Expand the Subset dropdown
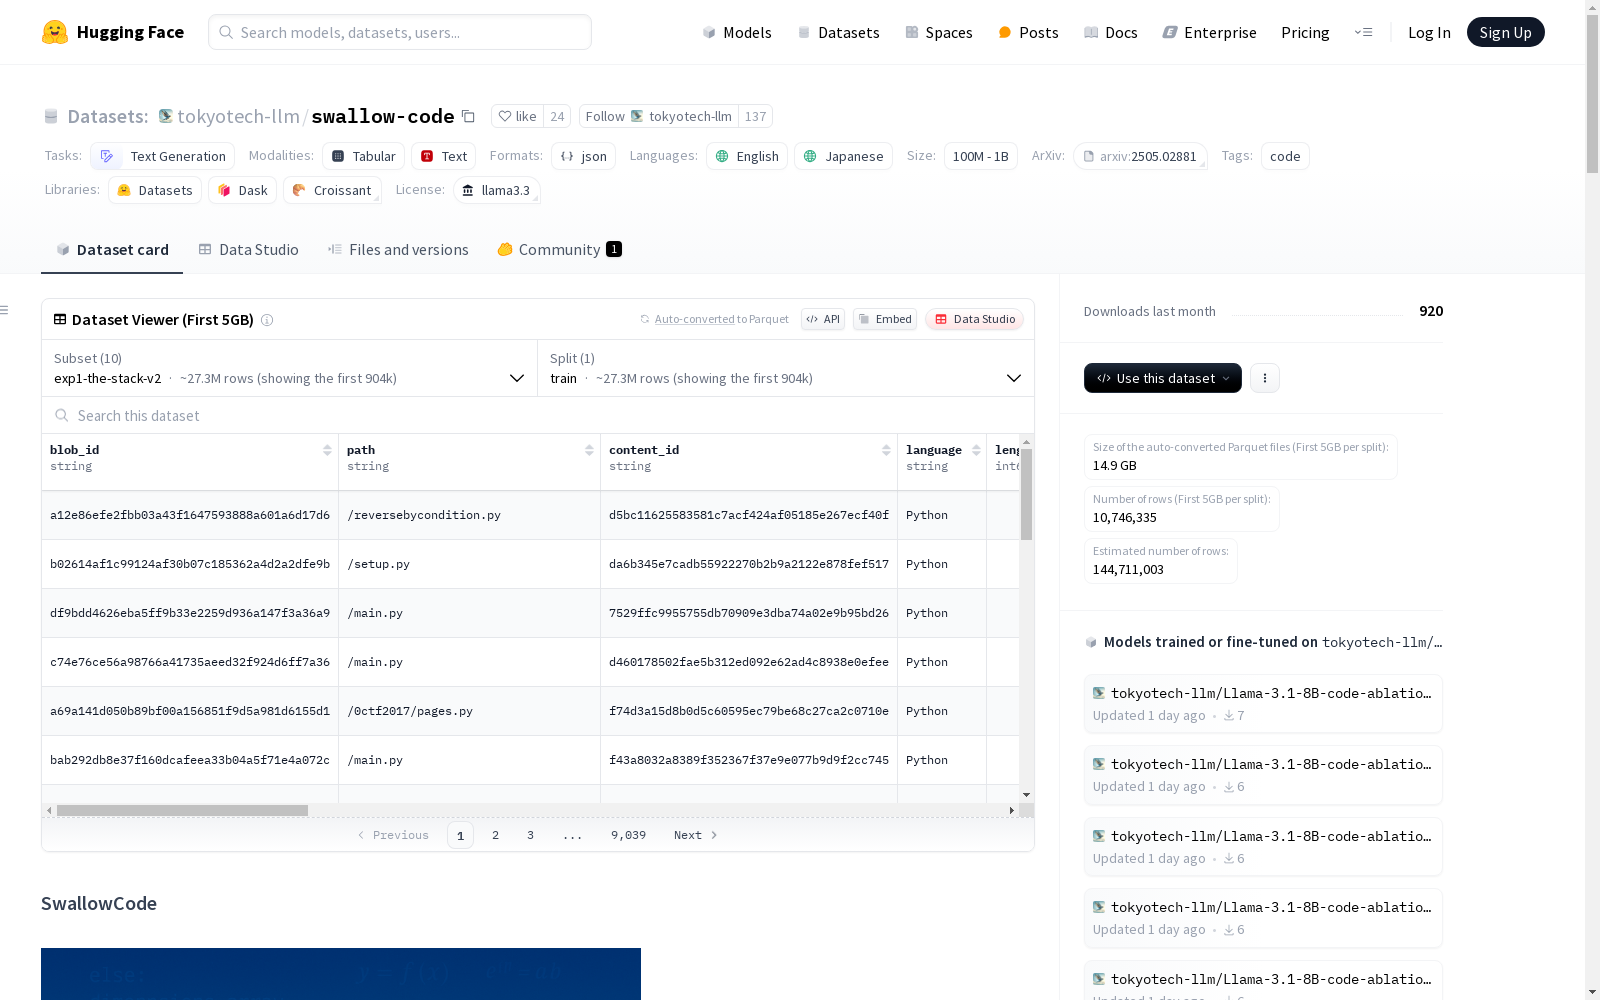The height and width of the screenshot is (1000, 1600). (x=290, y=368)
